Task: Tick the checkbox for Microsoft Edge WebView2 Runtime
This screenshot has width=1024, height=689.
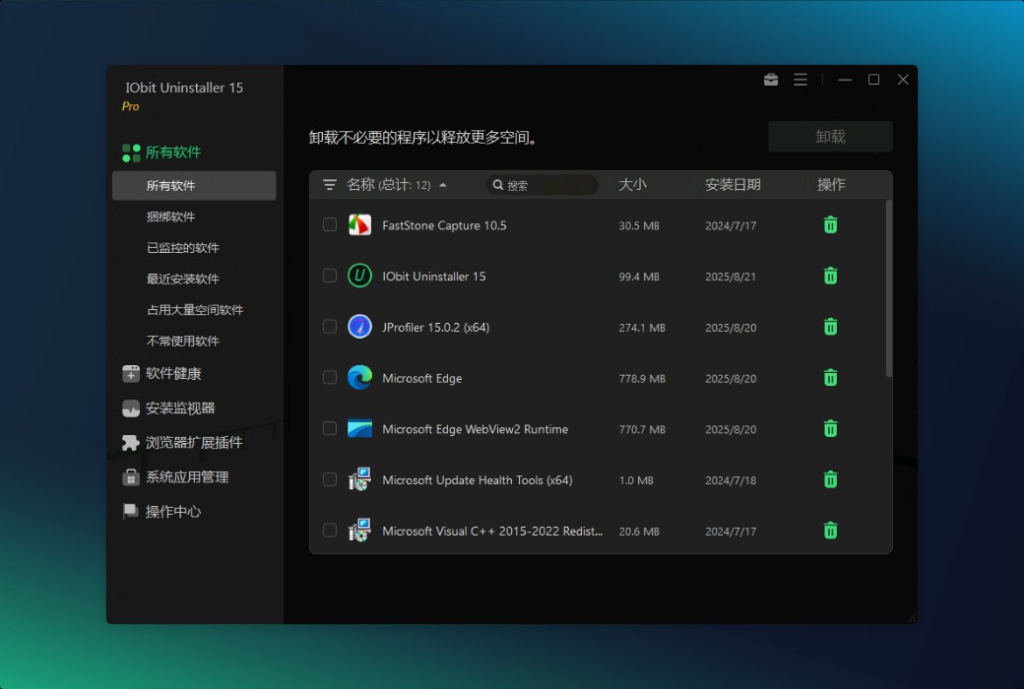Action: 330,429
